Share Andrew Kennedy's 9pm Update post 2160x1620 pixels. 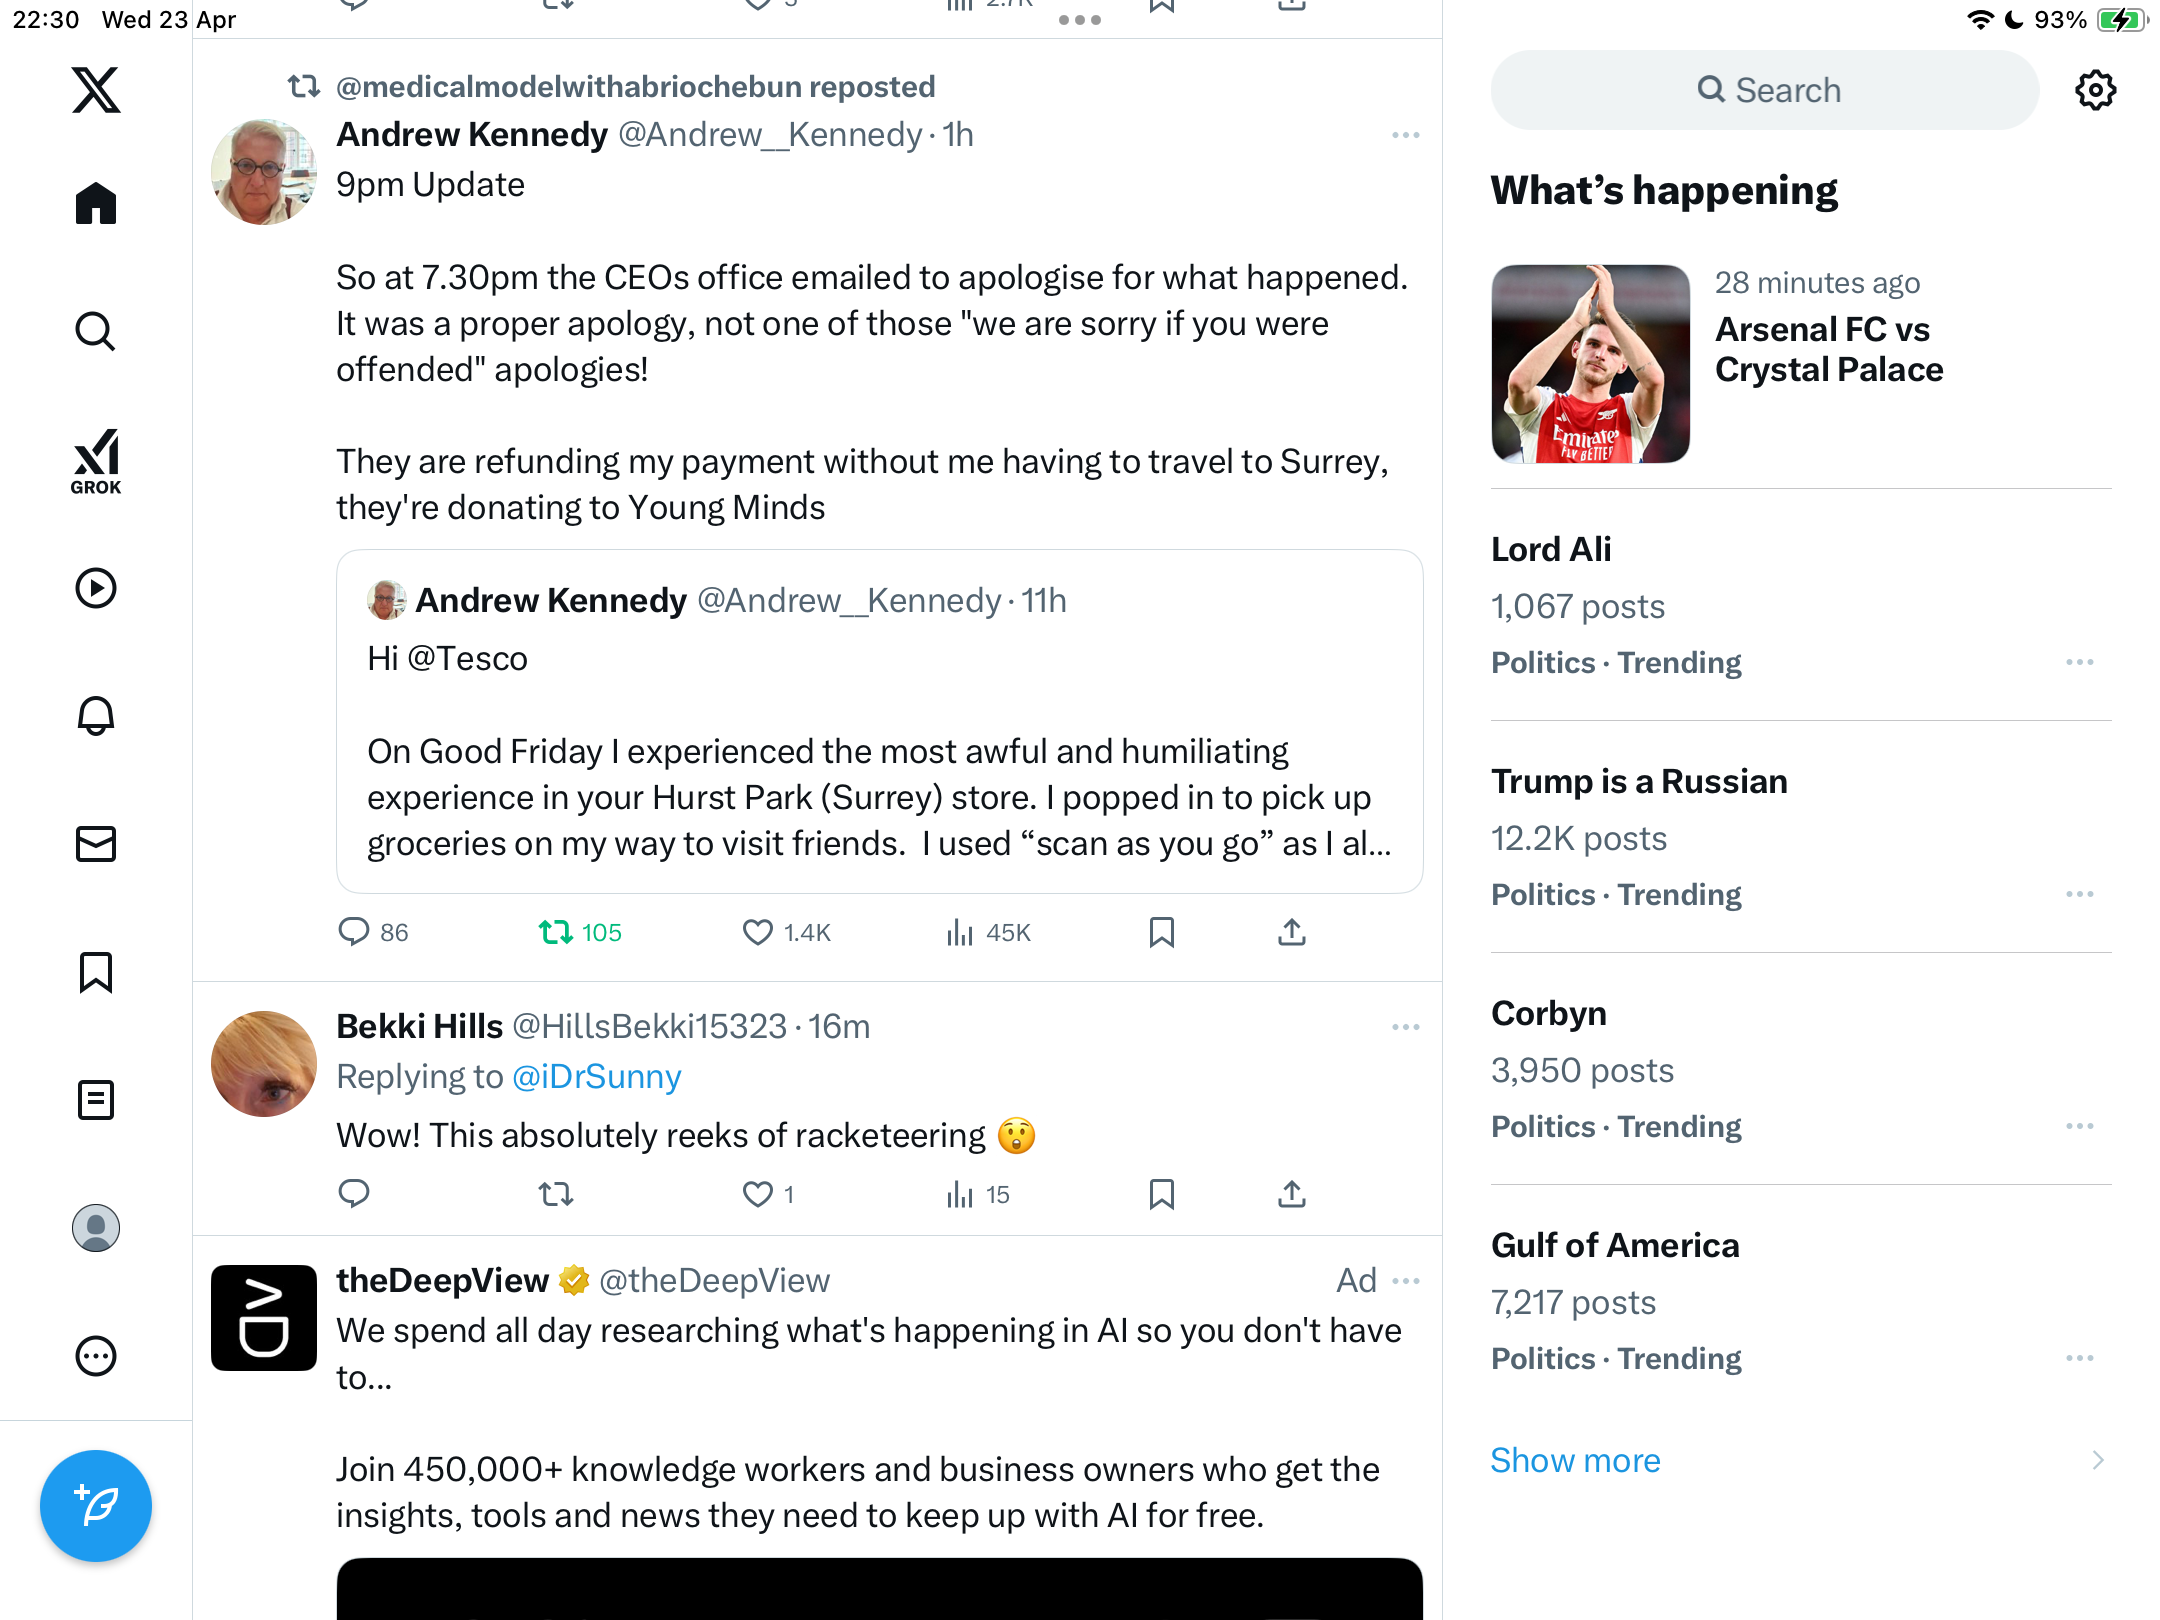1292,932
